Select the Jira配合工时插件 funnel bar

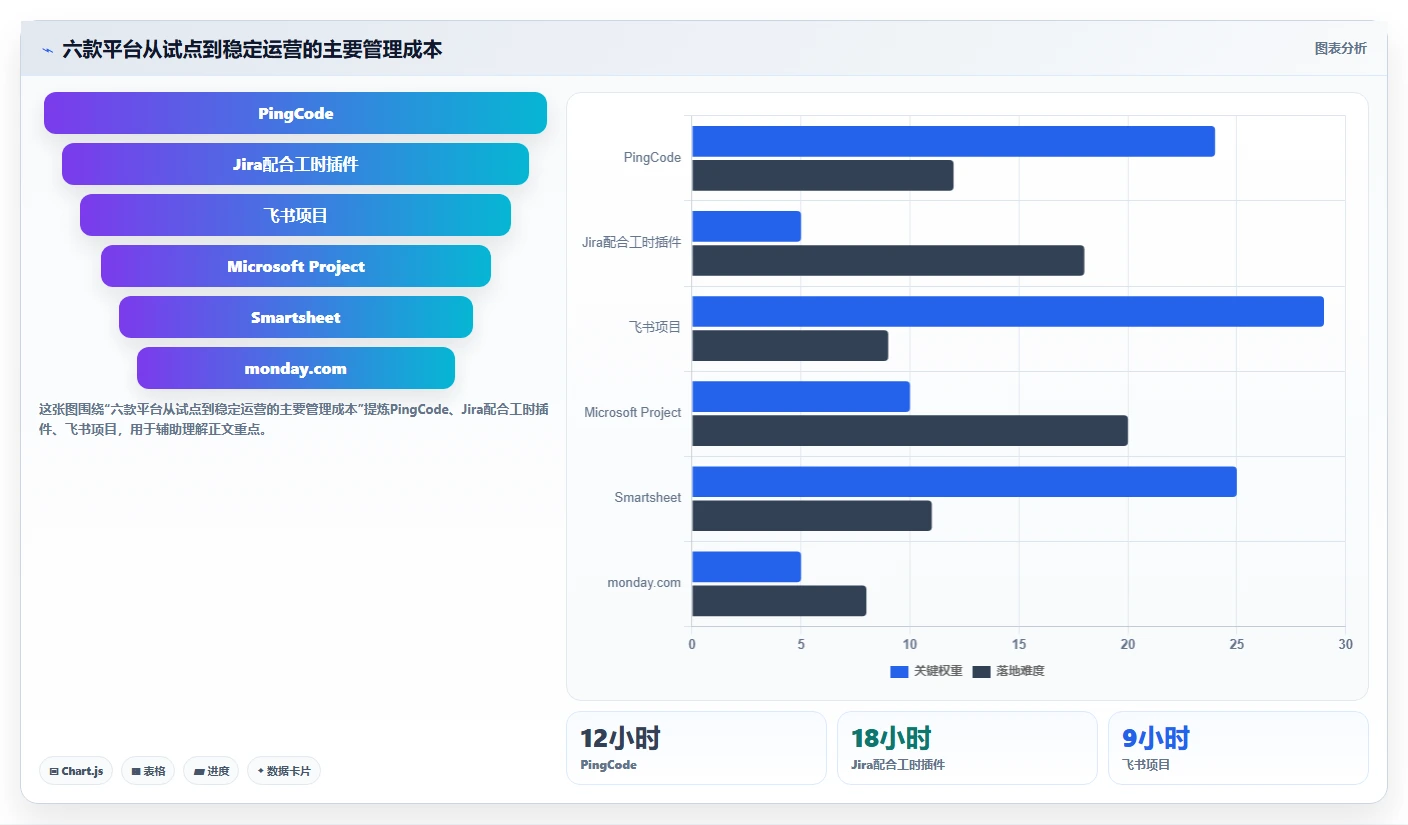coord(295,164)
